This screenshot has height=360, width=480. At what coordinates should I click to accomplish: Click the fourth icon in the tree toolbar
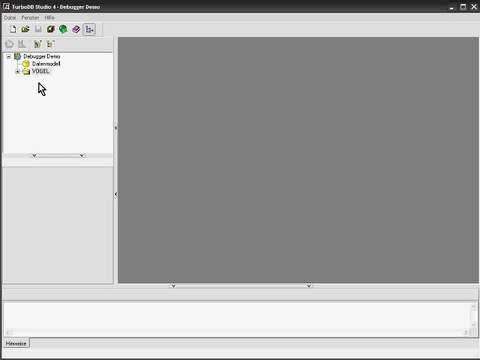[50, 44]
